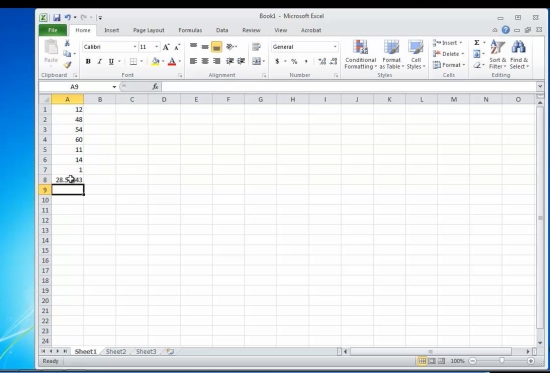The width and height of the screenshot is (550, 373).
Task: Toggle Bottom Align button
Action: coord(216,47)
